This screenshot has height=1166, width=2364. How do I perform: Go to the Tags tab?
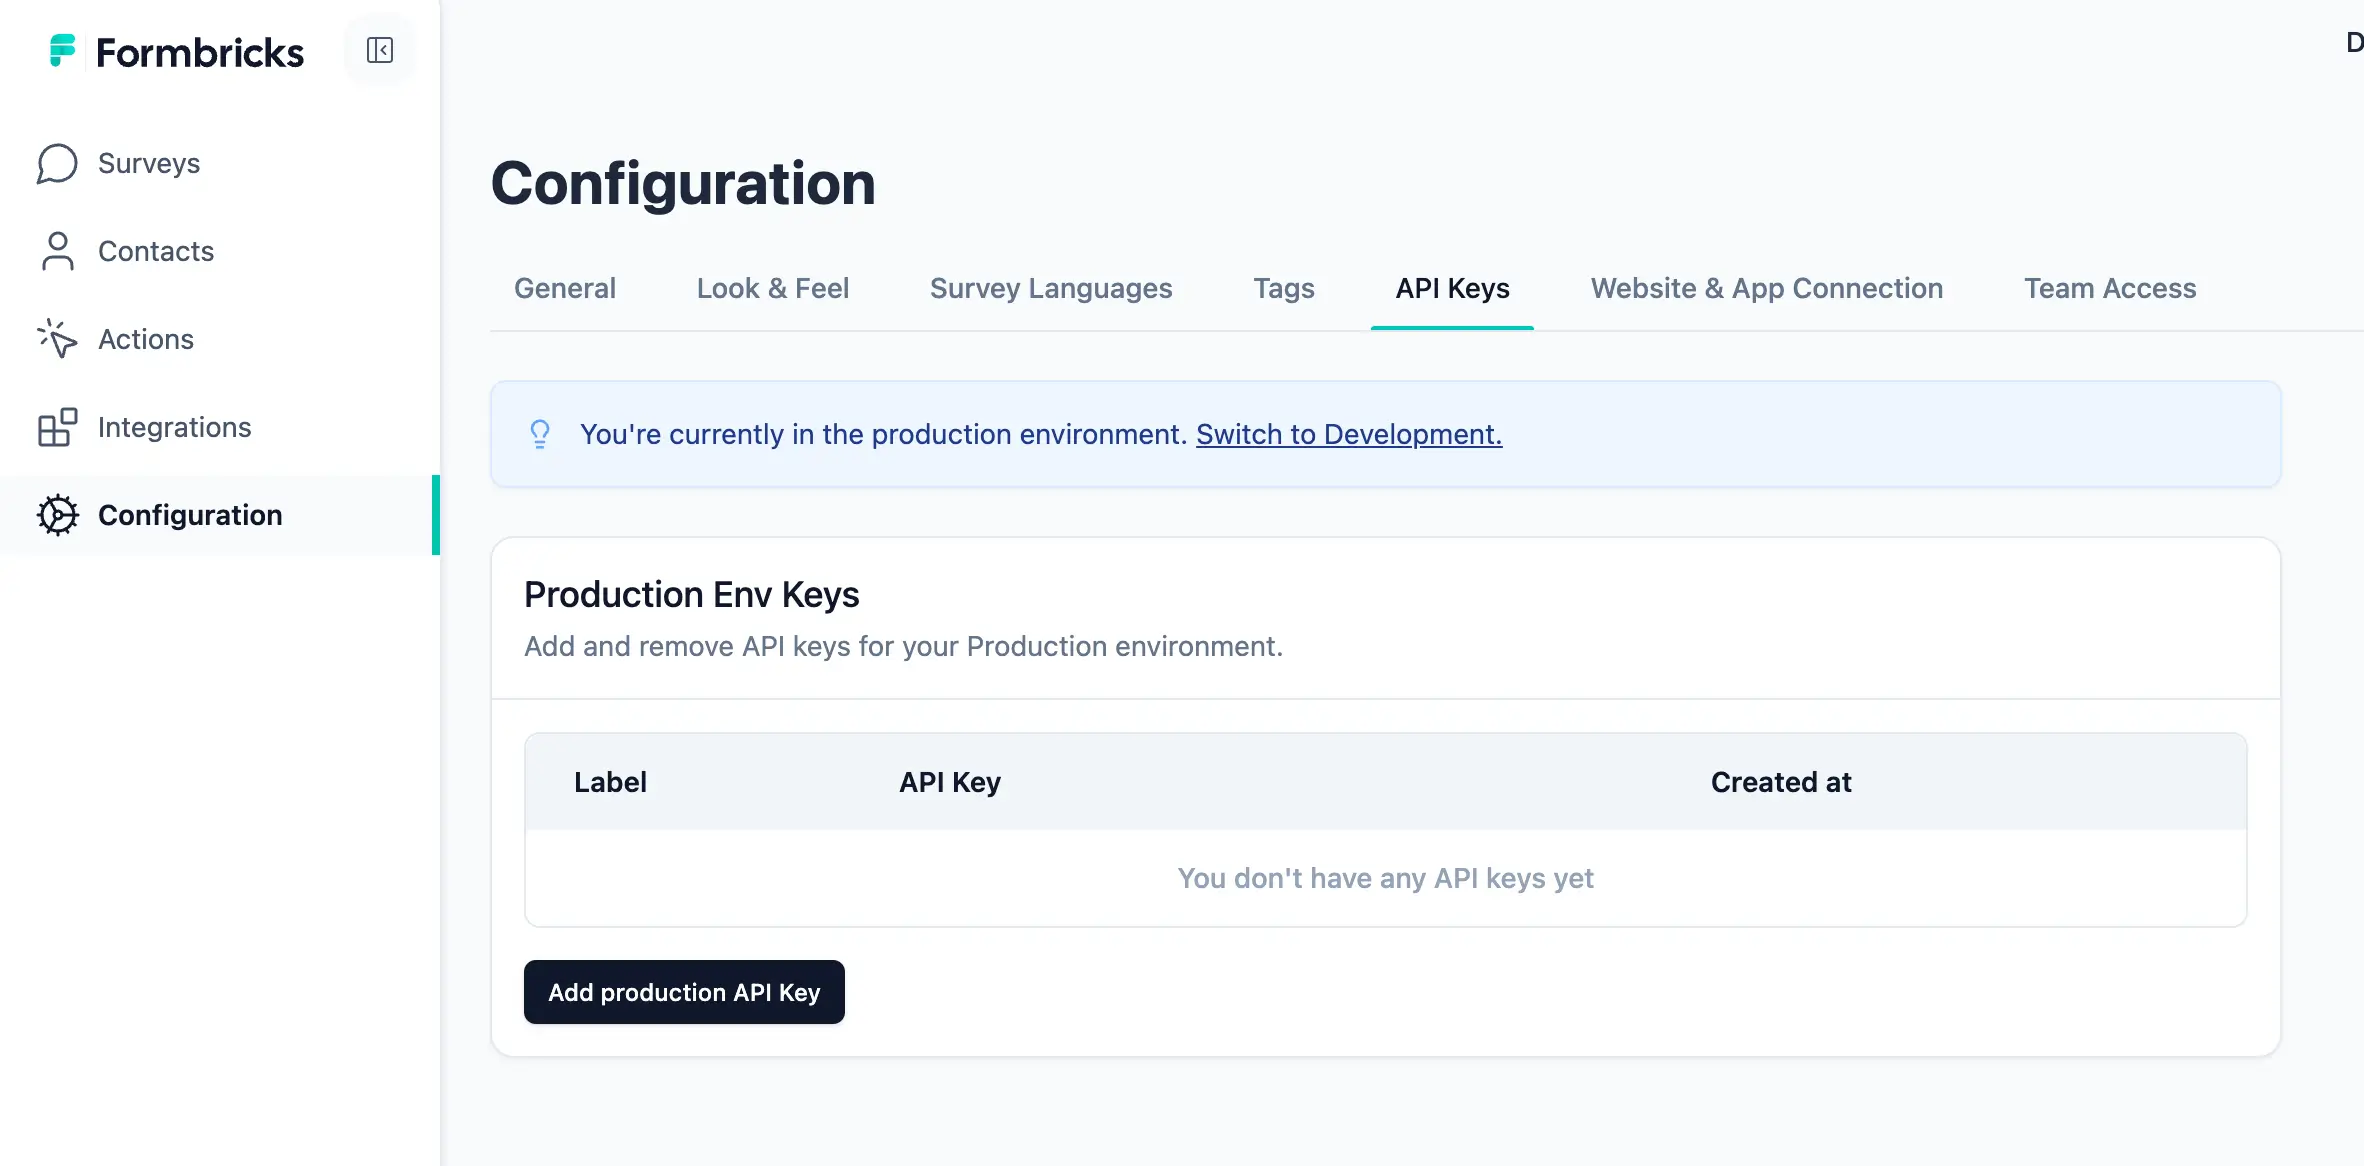click(1283, 288)
